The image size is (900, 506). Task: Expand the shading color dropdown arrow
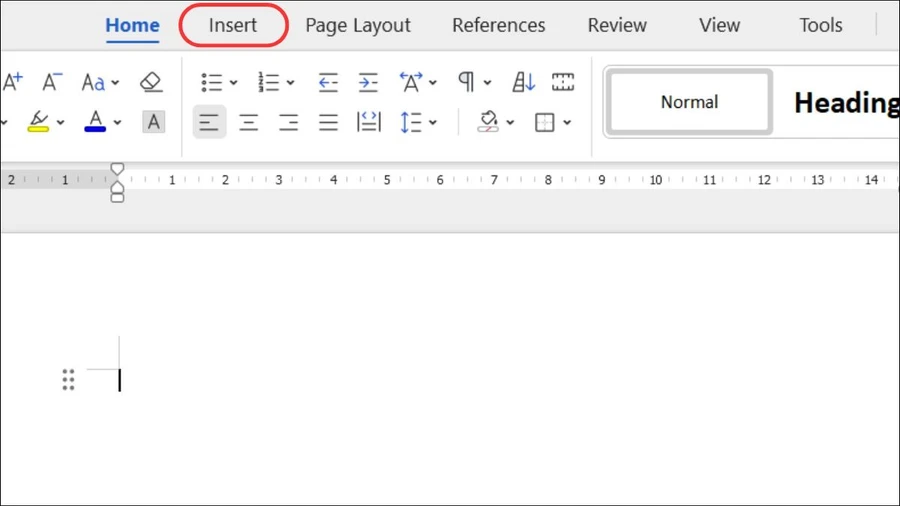coord(510,123)
